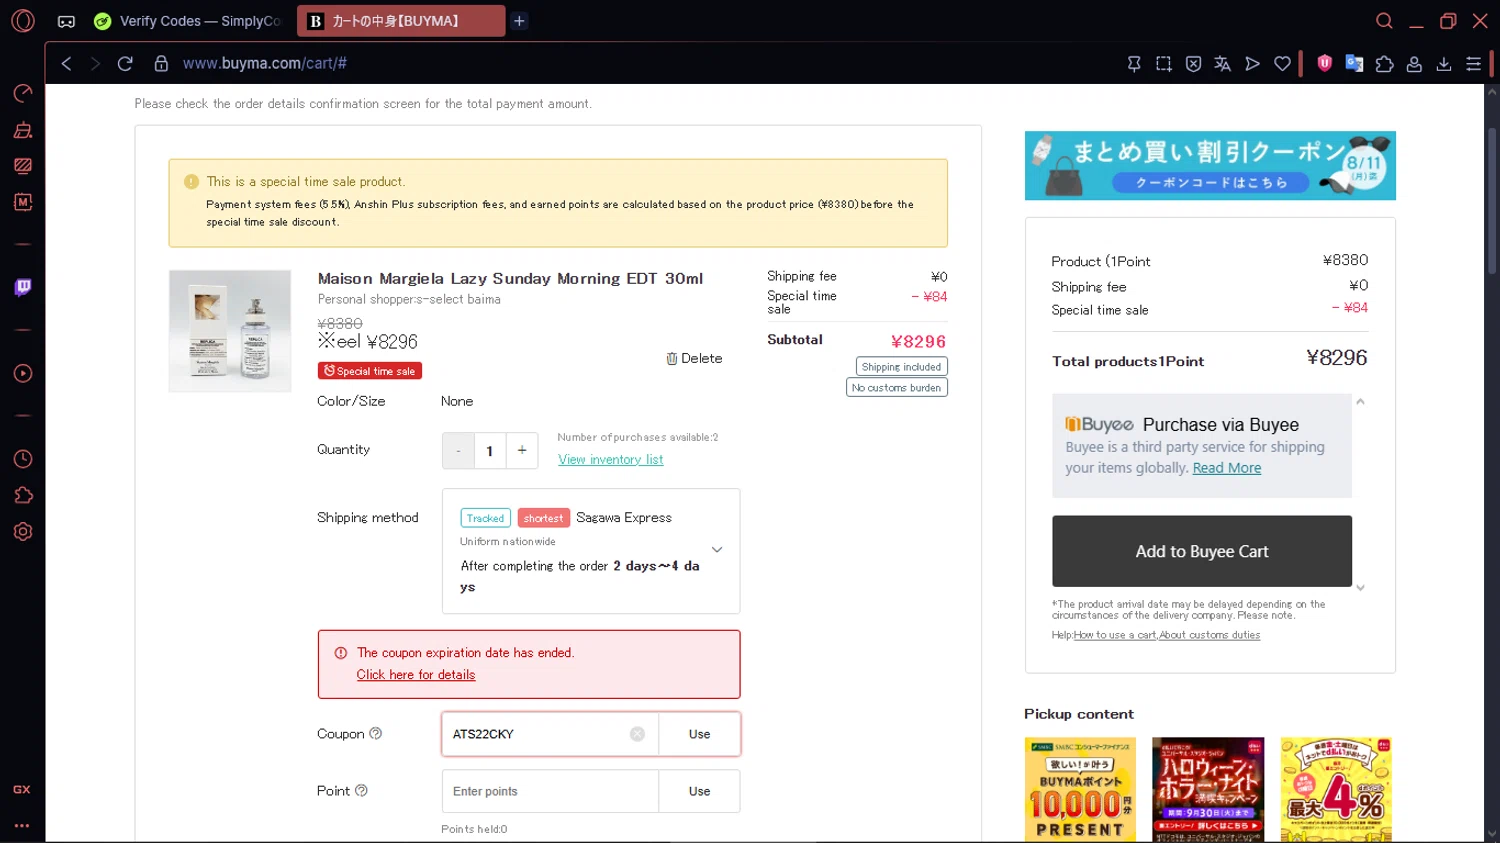Click the search tabs magnifier icon
Image resolution: width=1500 pixels, height=843 pixels.
click(x=1384, y=21)
